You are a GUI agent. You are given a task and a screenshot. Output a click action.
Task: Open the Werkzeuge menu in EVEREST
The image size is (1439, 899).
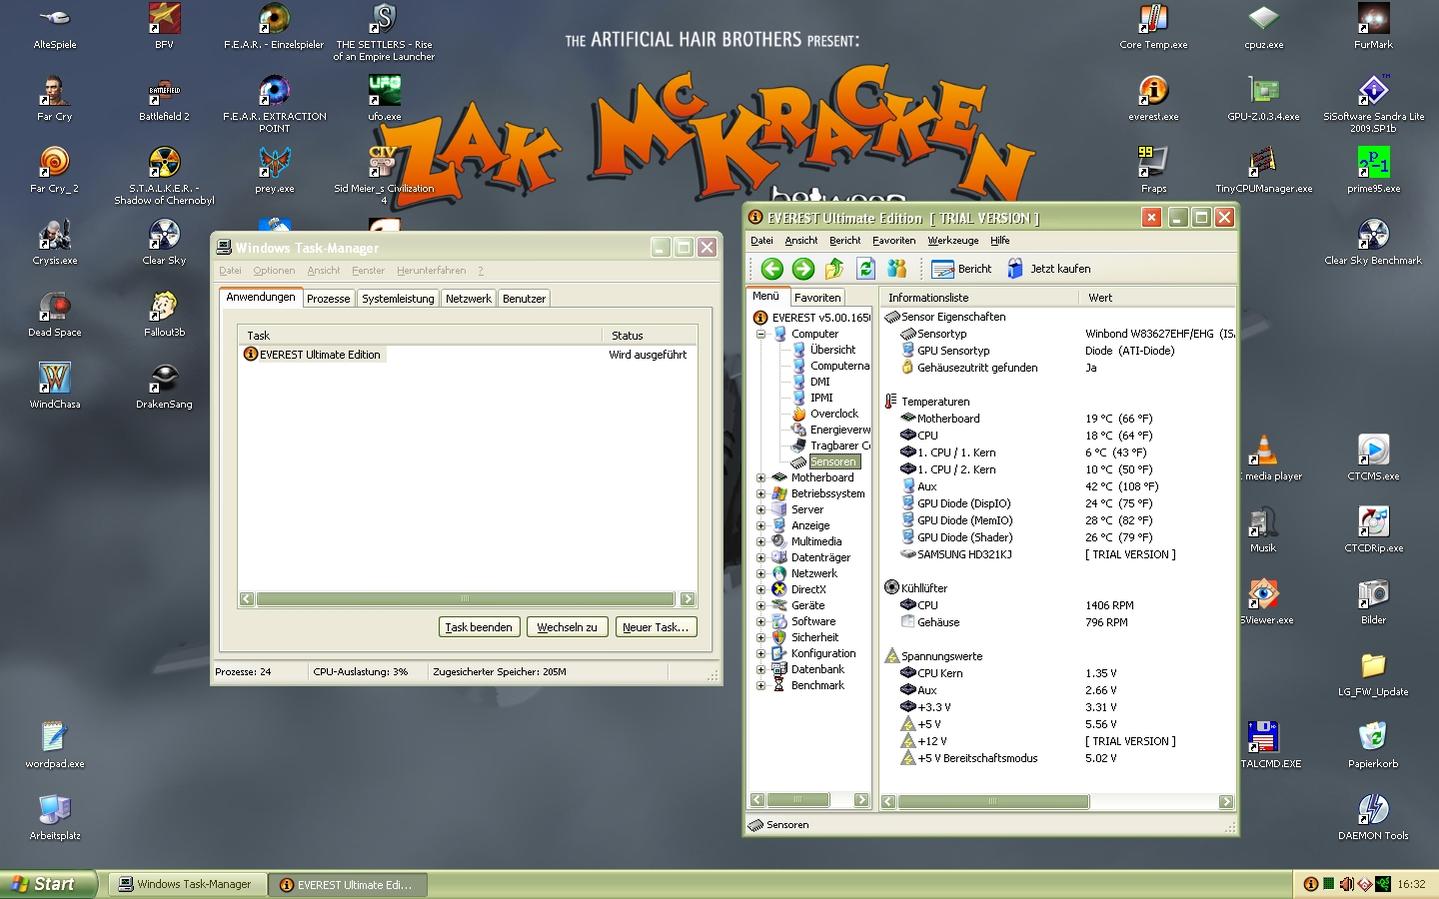coord(953,240)
